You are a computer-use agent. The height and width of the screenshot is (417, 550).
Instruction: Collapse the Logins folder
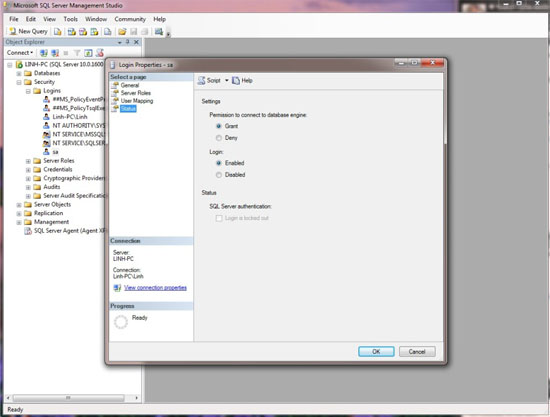(x=28, y=91)
